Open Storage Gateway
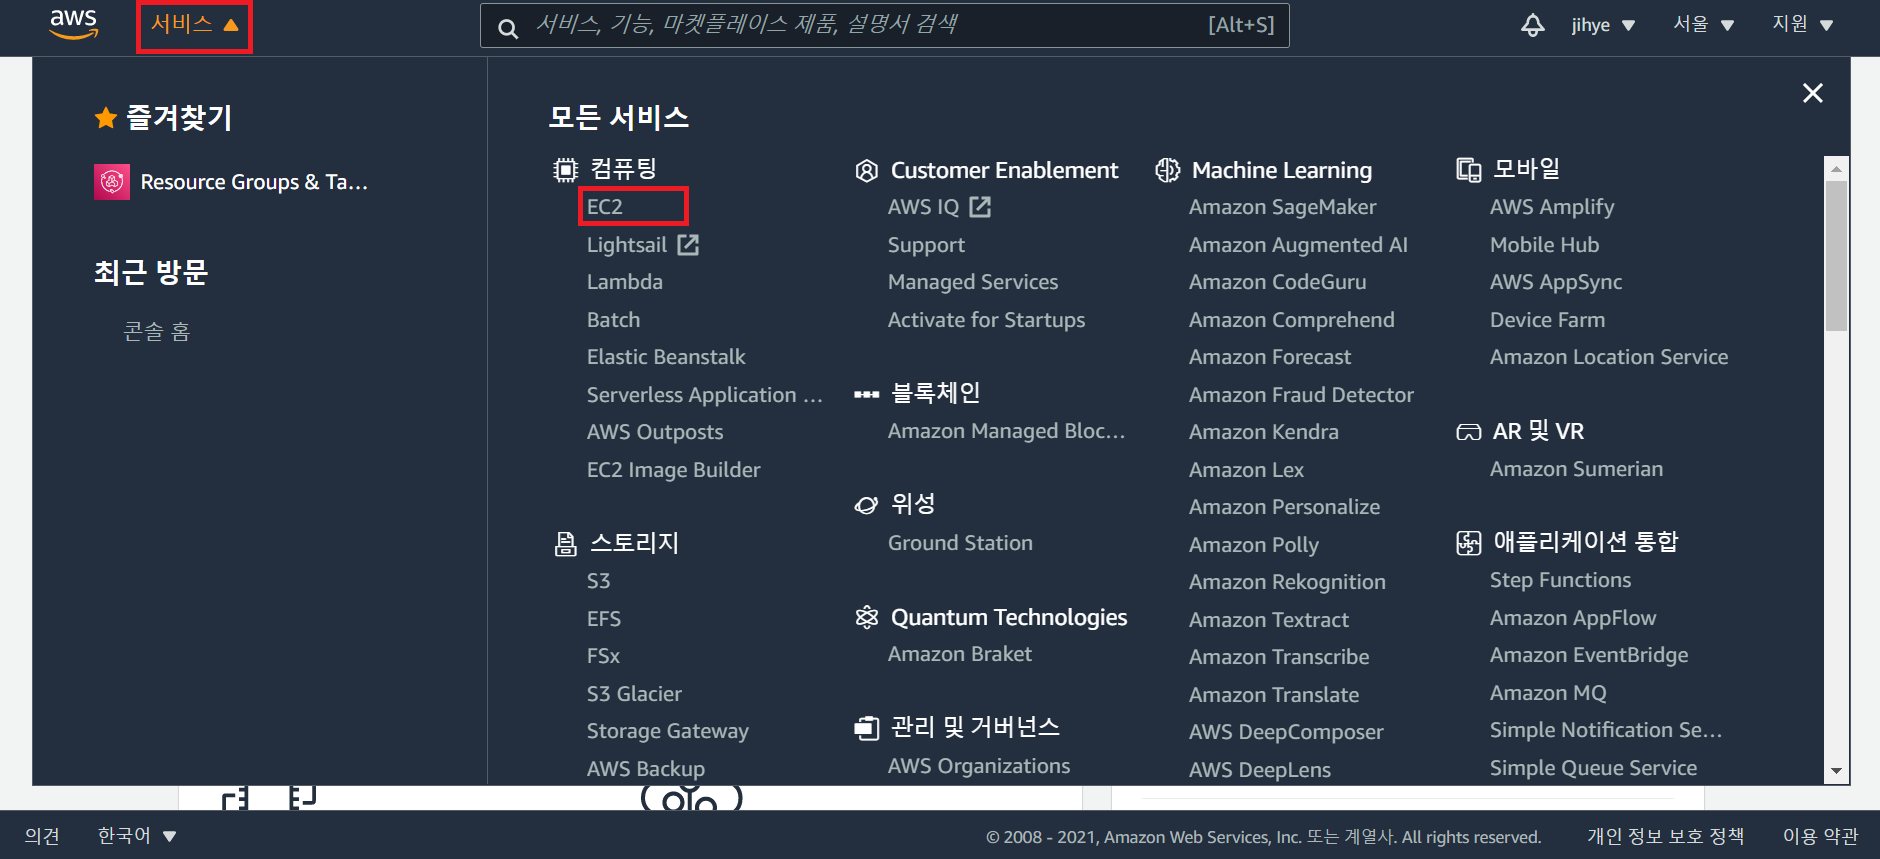 [x=668, y=731]
